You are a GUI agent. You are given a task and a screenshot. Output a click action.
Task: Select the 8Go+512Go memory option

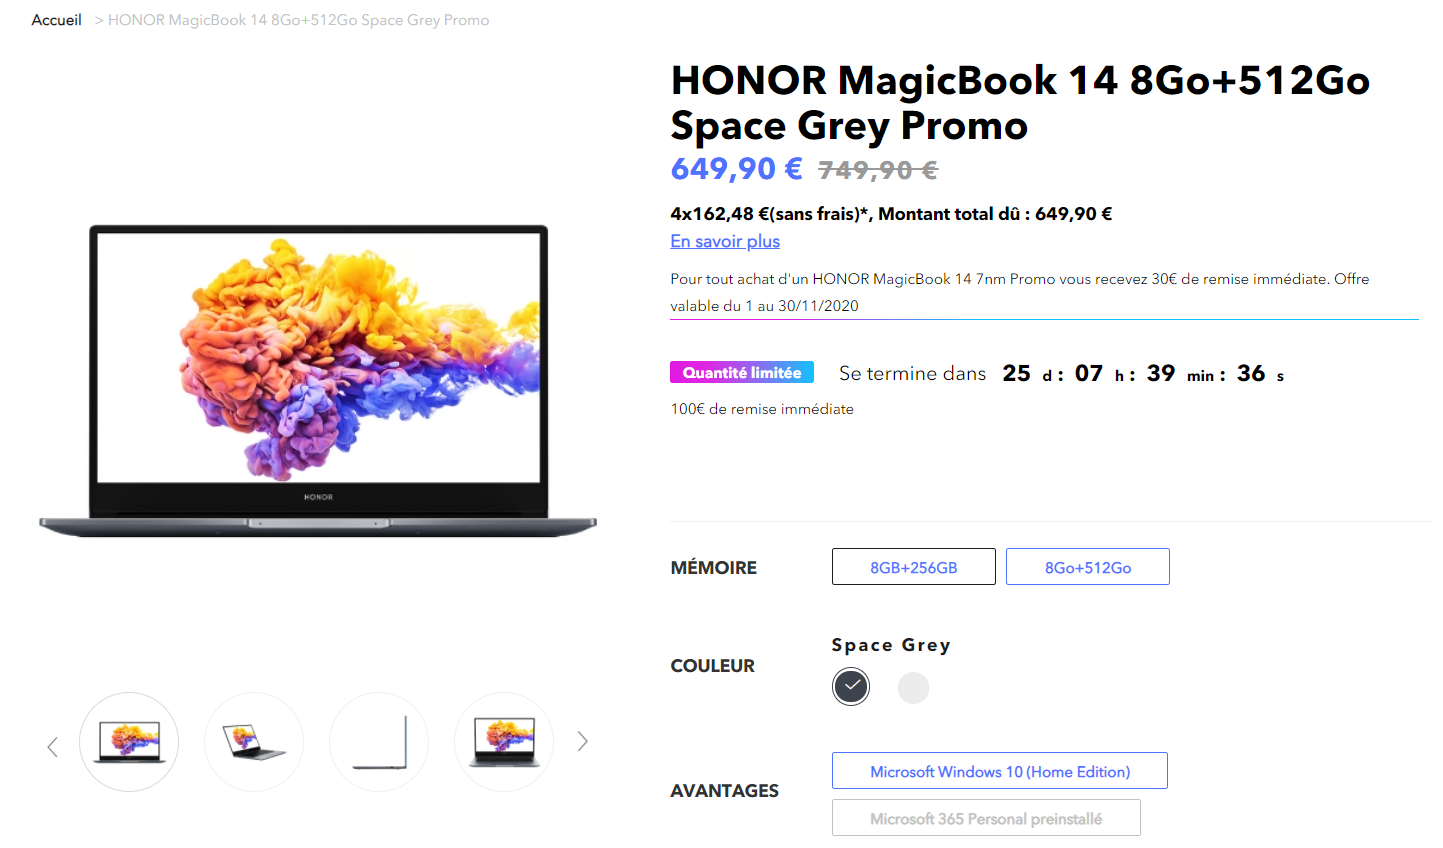[1088, 567]
